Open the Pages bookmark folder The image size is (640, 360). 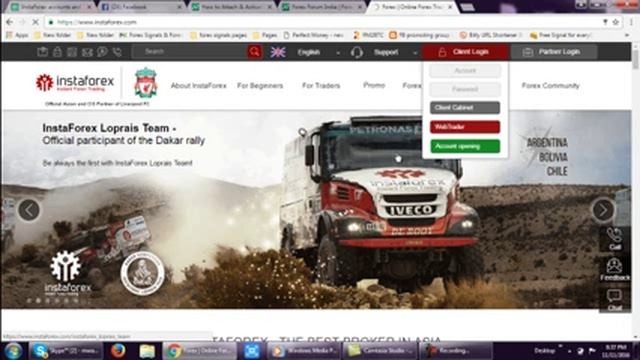265,36
